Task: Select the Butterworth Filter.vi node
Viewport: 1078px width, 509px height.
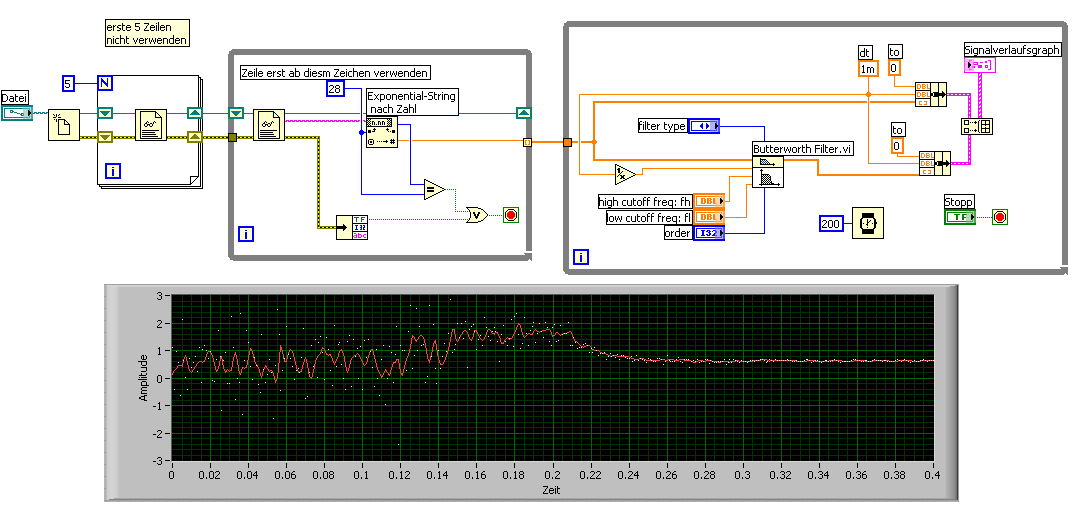Action: coord(768,171)
